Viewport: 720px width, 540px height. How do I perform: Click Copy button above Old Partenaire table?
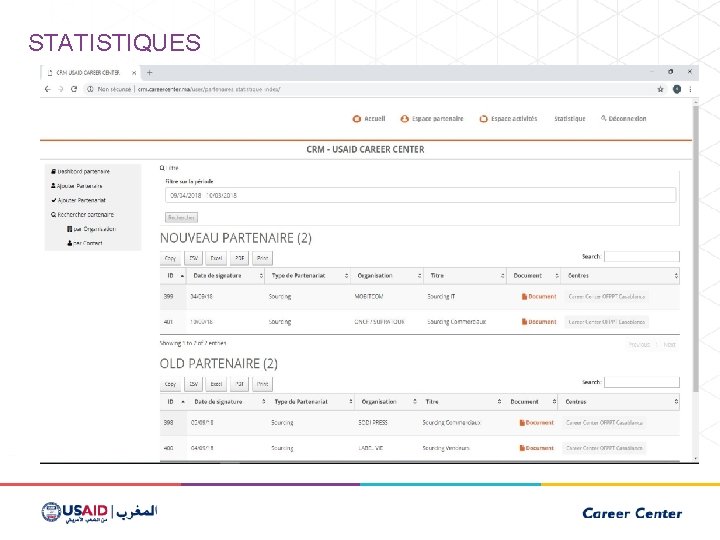170,384
